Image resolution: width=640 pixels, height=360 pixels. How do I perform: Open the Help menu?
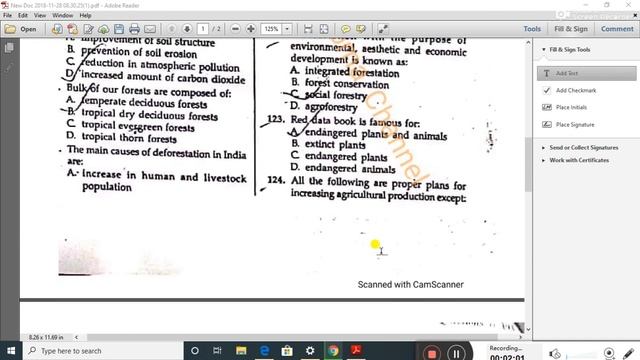pos(85,16)
